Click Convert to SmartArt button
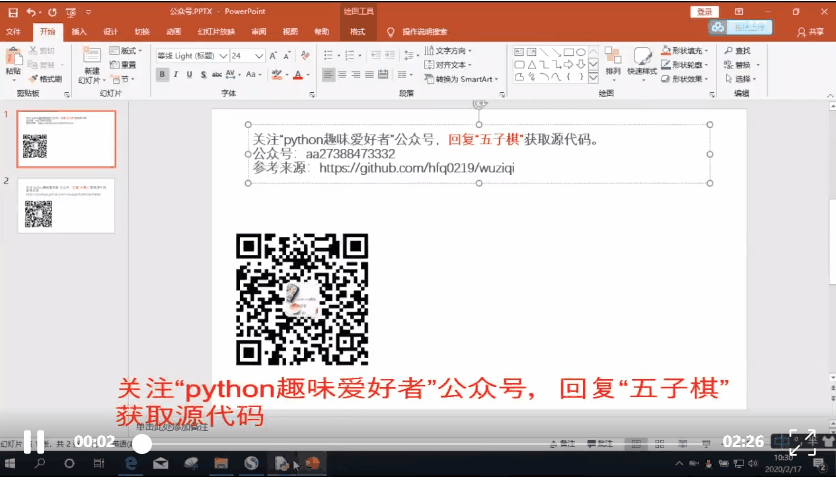 pos(461,79)
